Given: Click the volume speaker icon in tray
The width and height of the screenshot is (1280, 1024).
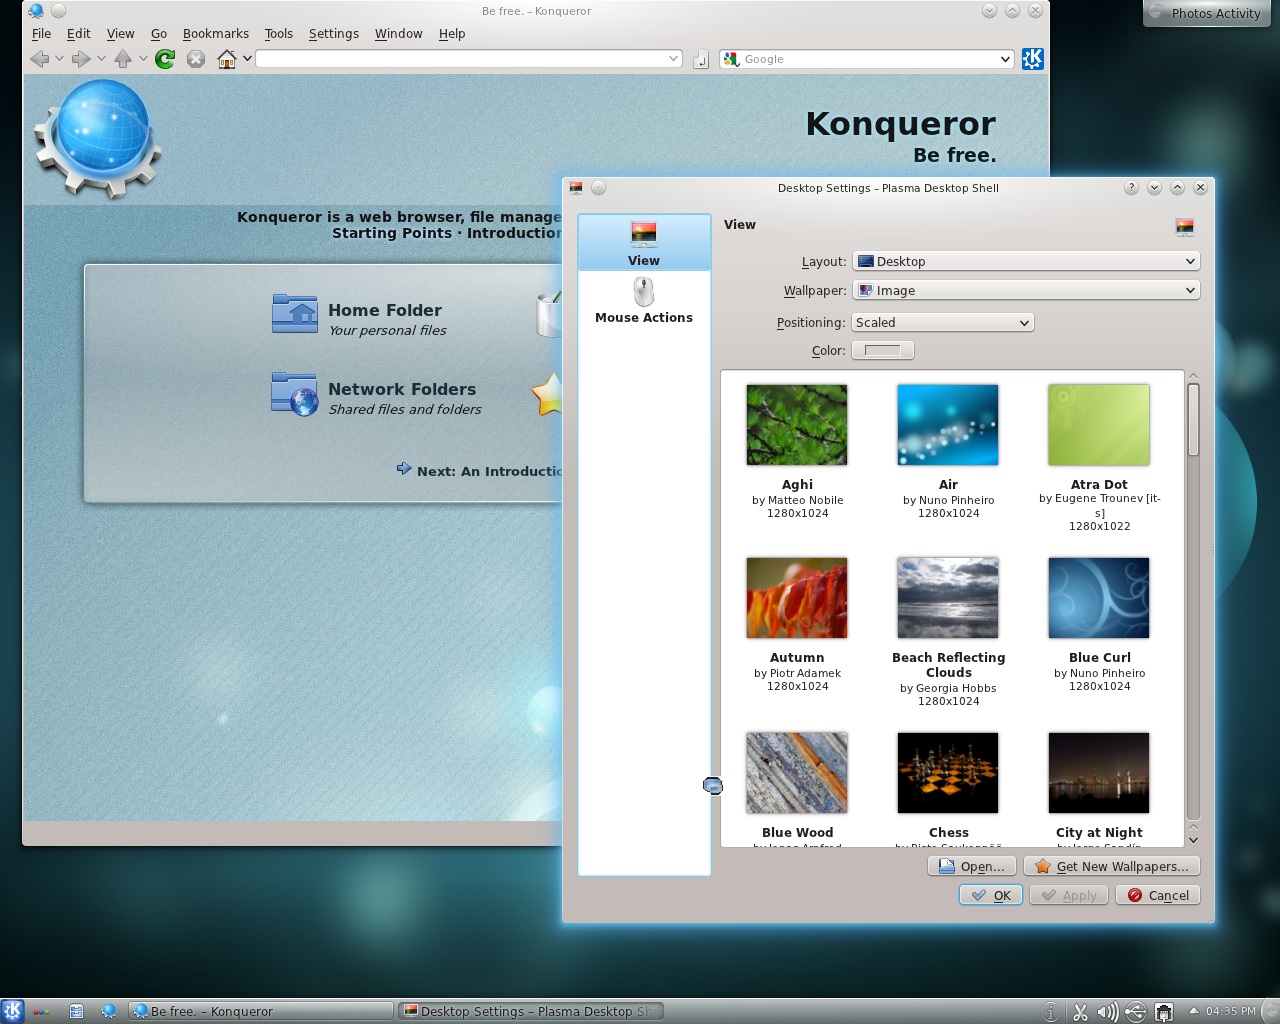Looking at the screenshot, I should (1107, 1012).
